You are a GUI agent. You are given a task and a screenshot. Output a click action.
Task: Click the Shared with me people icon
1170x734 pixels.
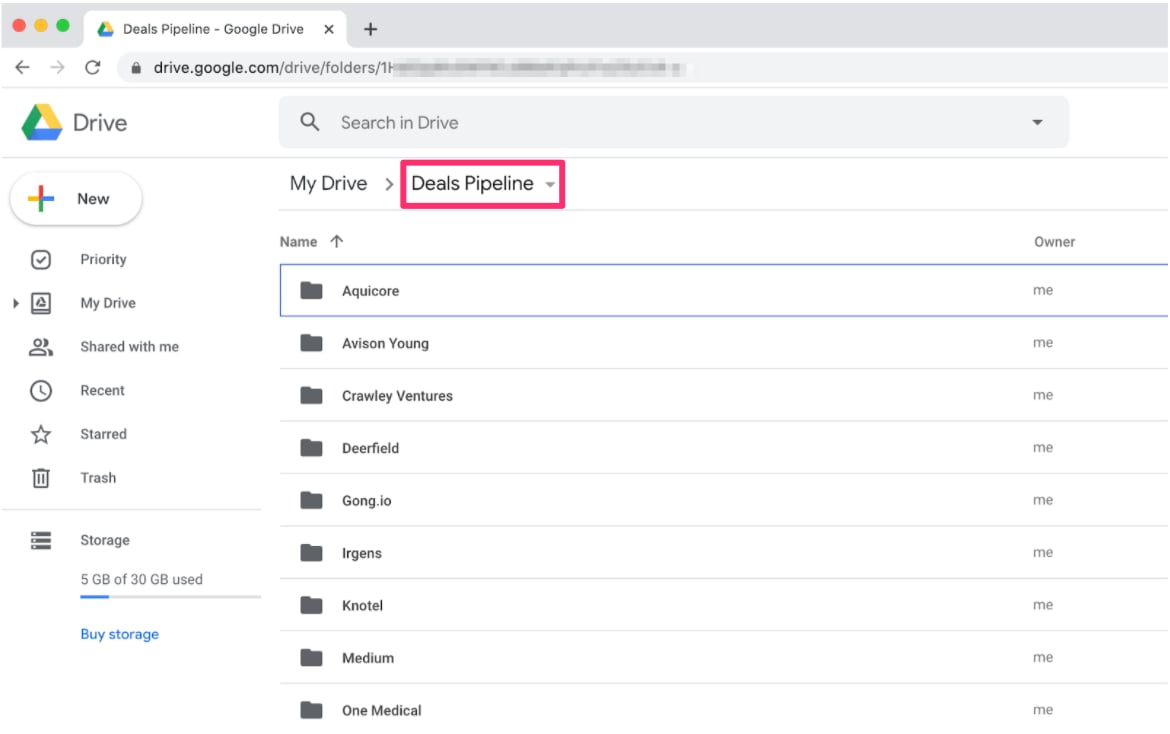point(41,347)
